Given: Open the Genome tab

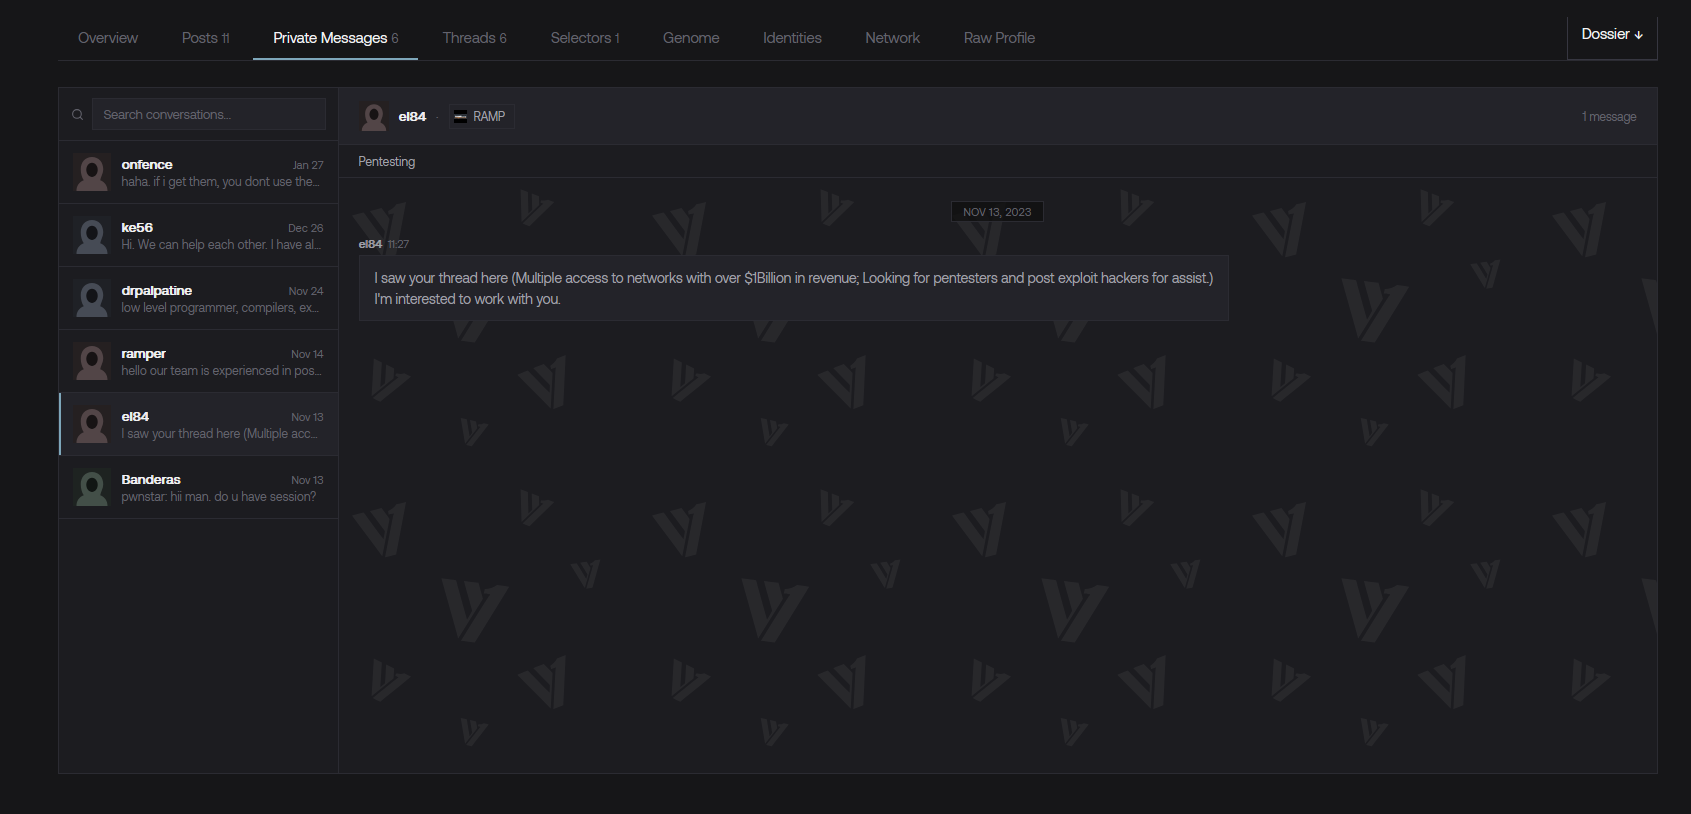Looking at the screenshot, I should (691, 38).
